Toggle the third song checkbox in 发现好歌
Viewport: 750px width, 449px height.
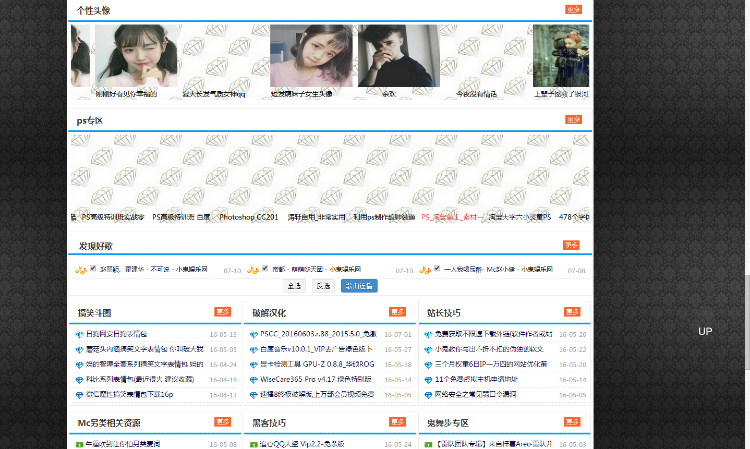click(x=436, y=269)
